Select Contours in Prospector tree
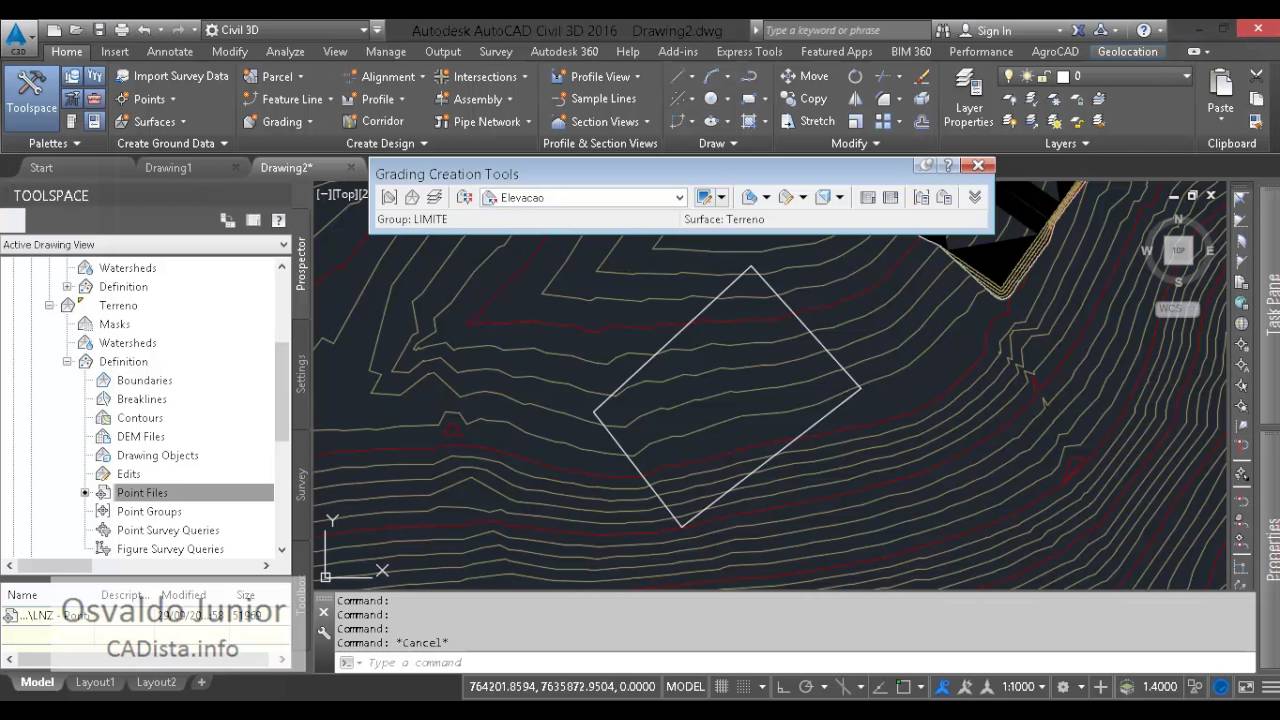The width and height of the screenshot is (1280, 720). 139,418
